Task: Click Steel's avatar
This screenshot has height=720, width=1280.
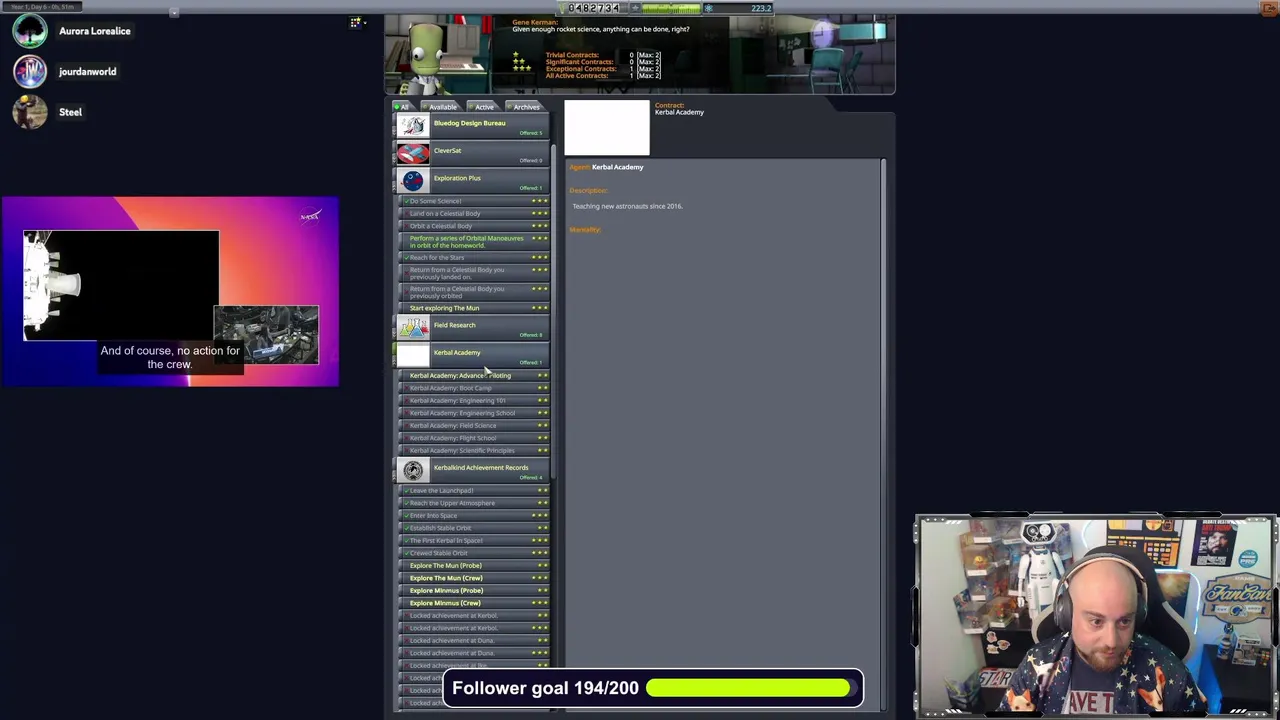Action: tap(30, 112)
